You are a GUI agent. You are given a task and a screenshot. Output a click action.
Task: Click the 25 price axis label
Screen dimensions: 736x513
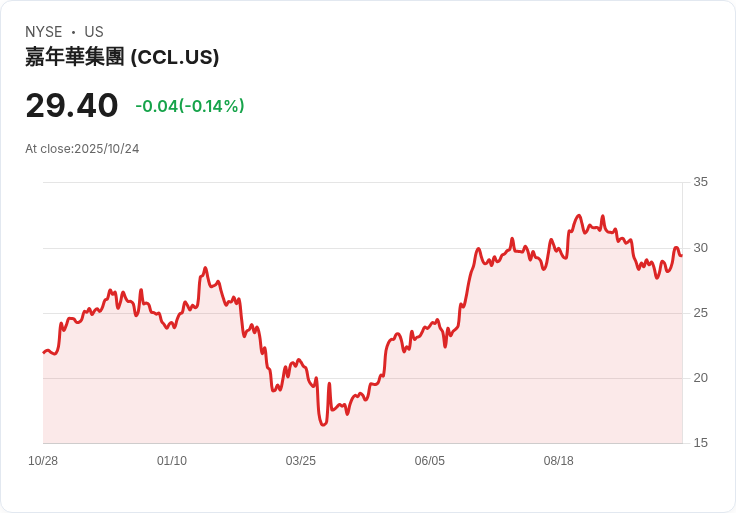[700, 313]
